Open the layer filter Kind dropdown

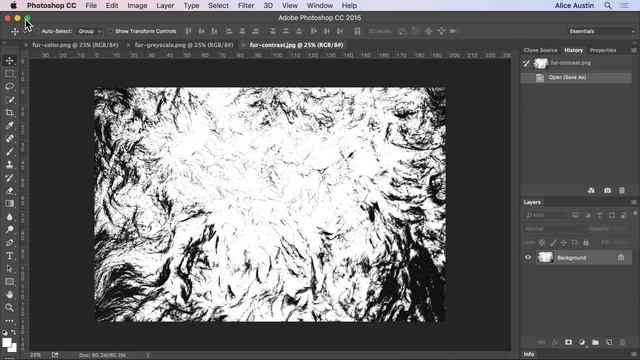[x=545, y=215]
